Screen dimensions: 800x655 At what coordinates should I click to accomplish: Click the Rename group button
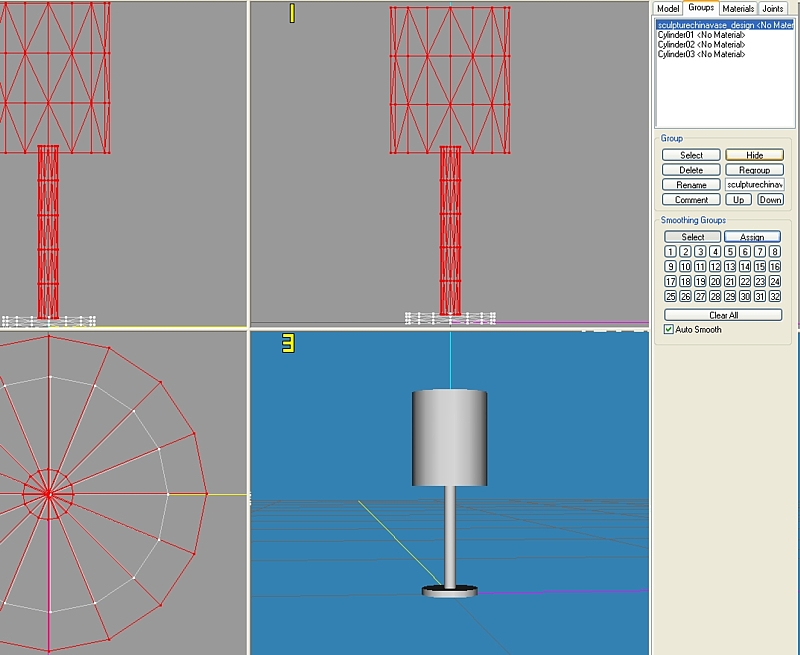click(x=691, y=185)
